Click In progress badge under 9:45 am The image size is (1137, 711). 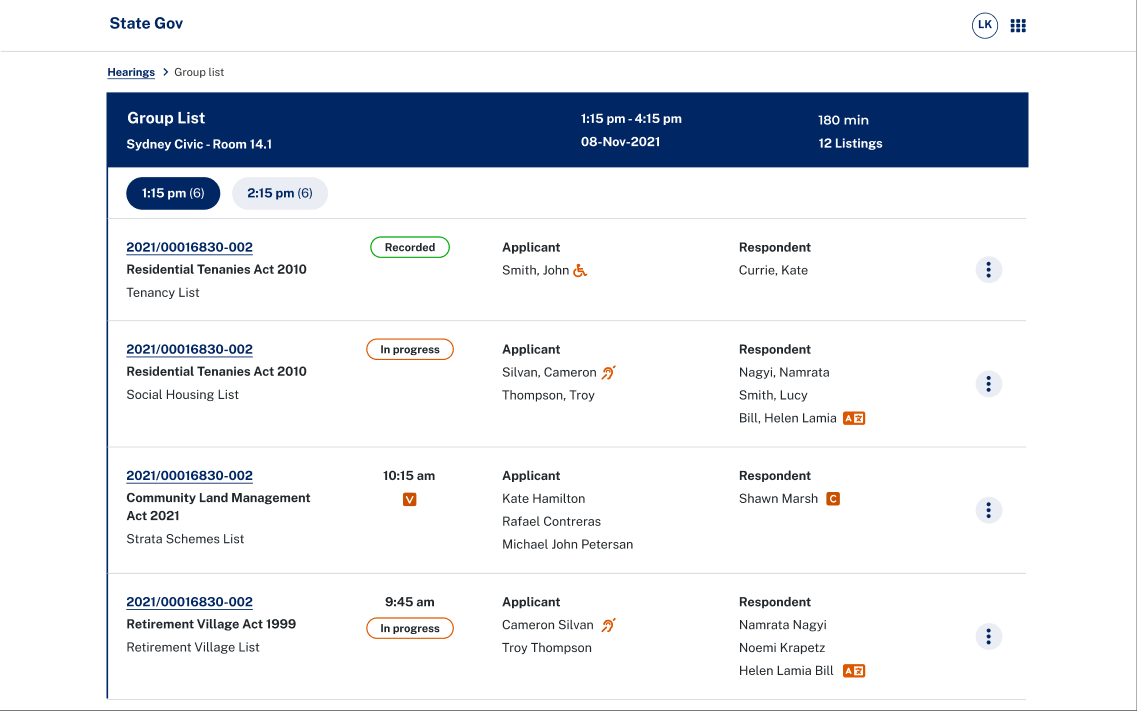410,628
